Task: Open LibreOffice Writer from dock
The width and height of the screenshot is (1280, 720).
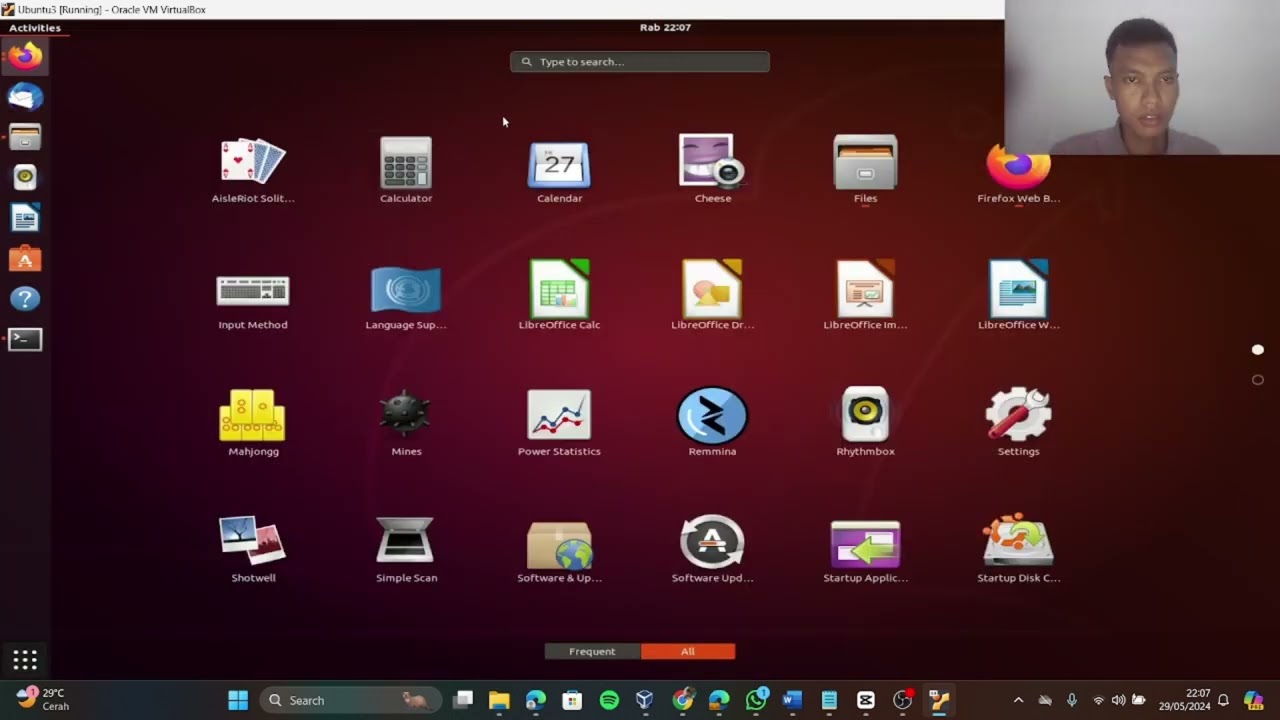Action: (x=25, y=218)
